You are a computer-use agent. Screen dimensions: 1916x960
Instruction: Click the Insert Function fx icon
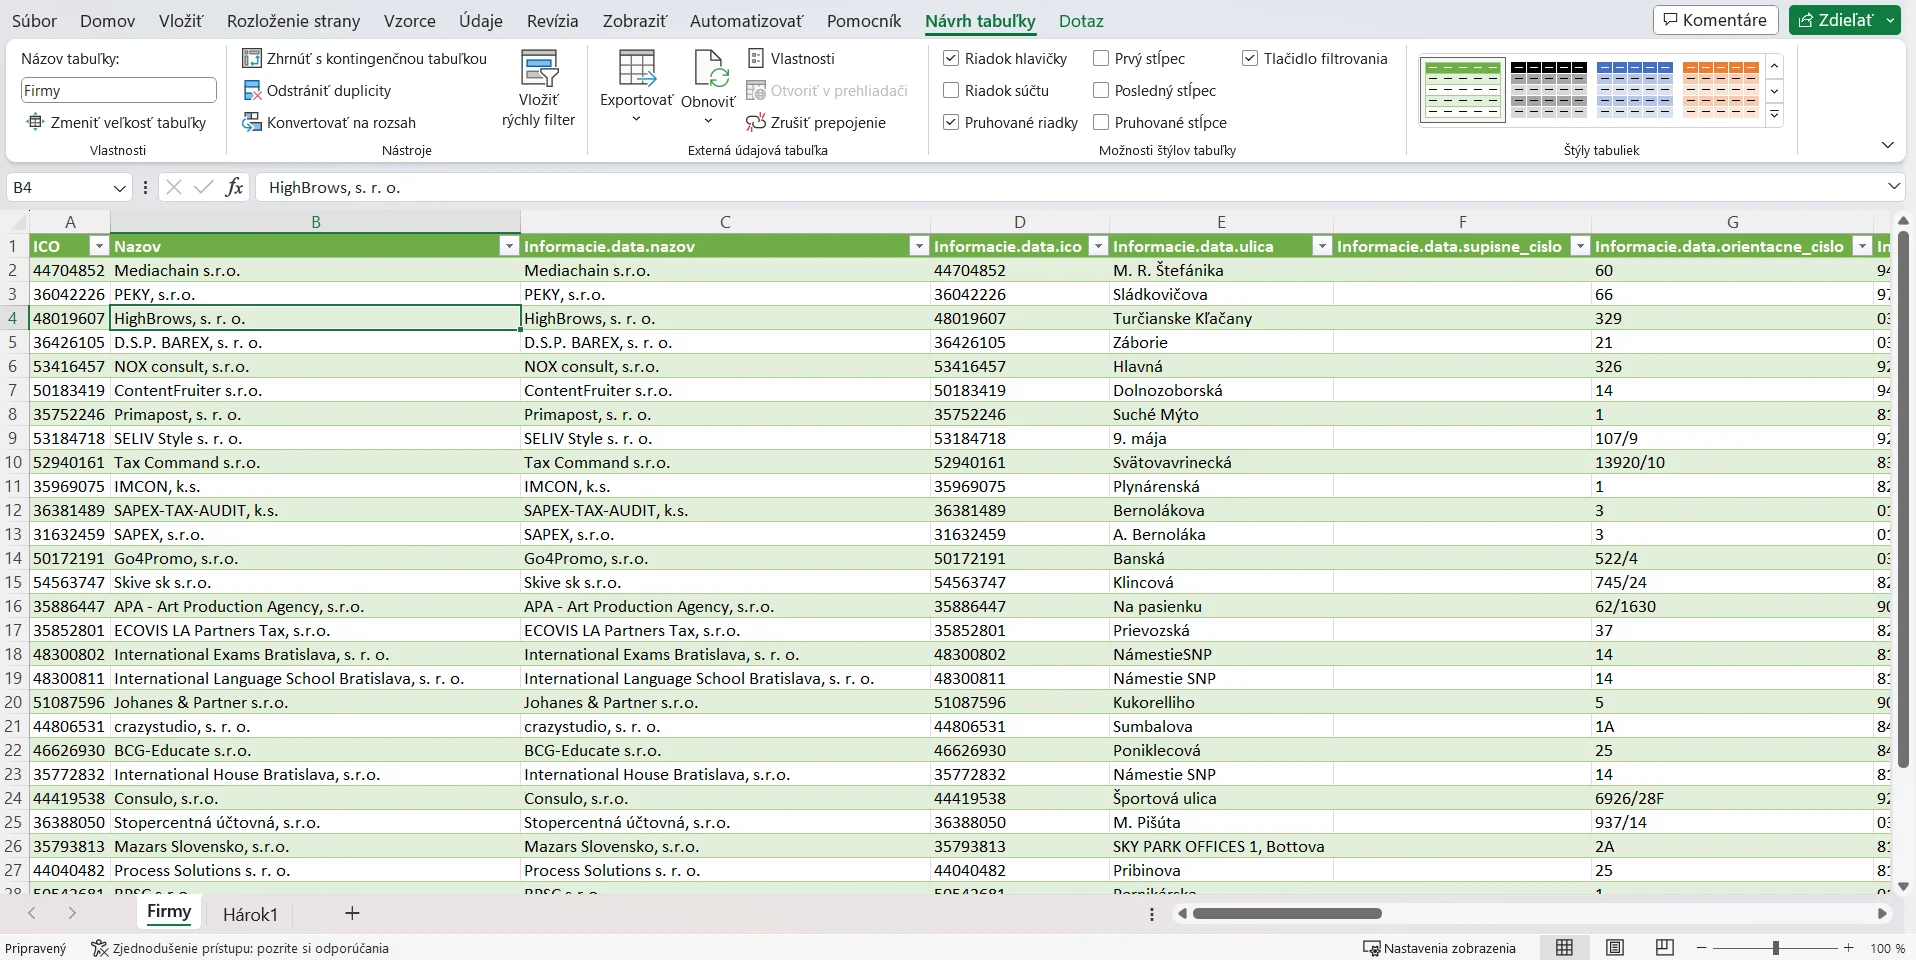(x=234, y=187)
